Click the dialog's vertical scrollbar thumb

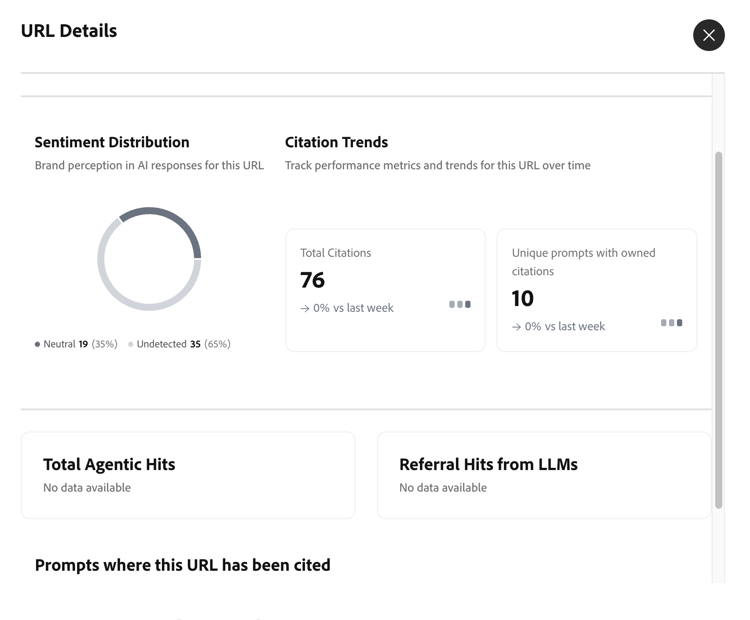[718, 330]
